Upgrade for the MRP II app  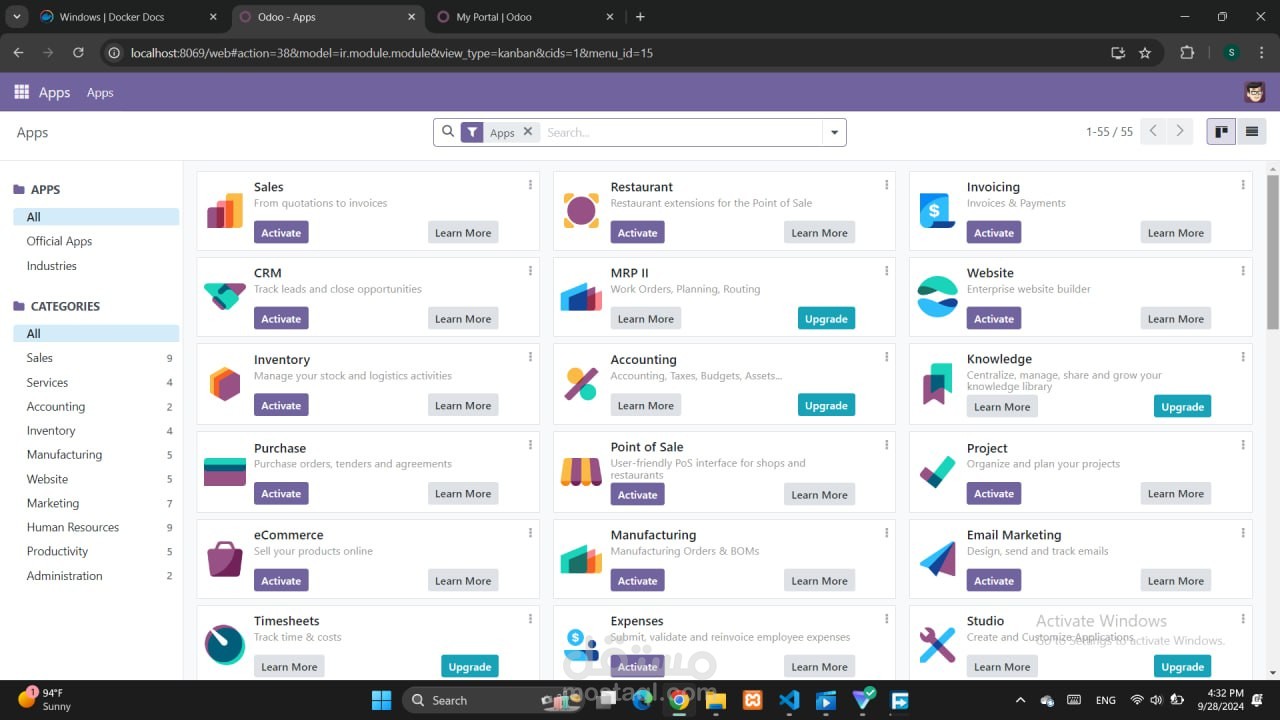tap(826, 318)
